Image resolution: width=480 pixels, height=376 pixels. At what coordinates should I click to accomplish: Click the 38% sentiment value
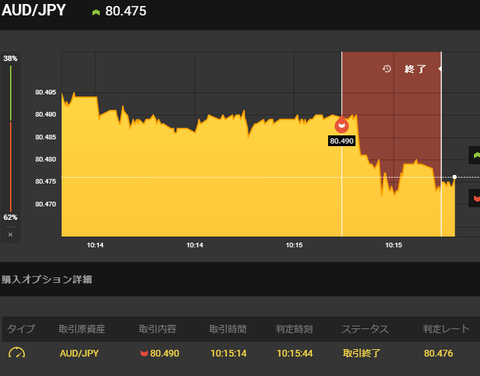[10, 59]
